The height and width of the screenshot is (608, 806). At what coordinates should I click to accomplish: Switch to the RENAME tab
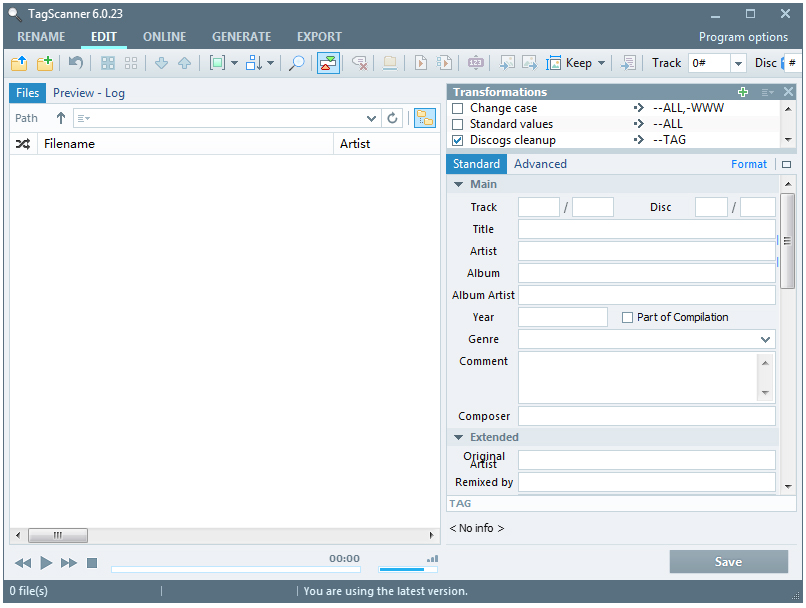[x=41, y=37]
